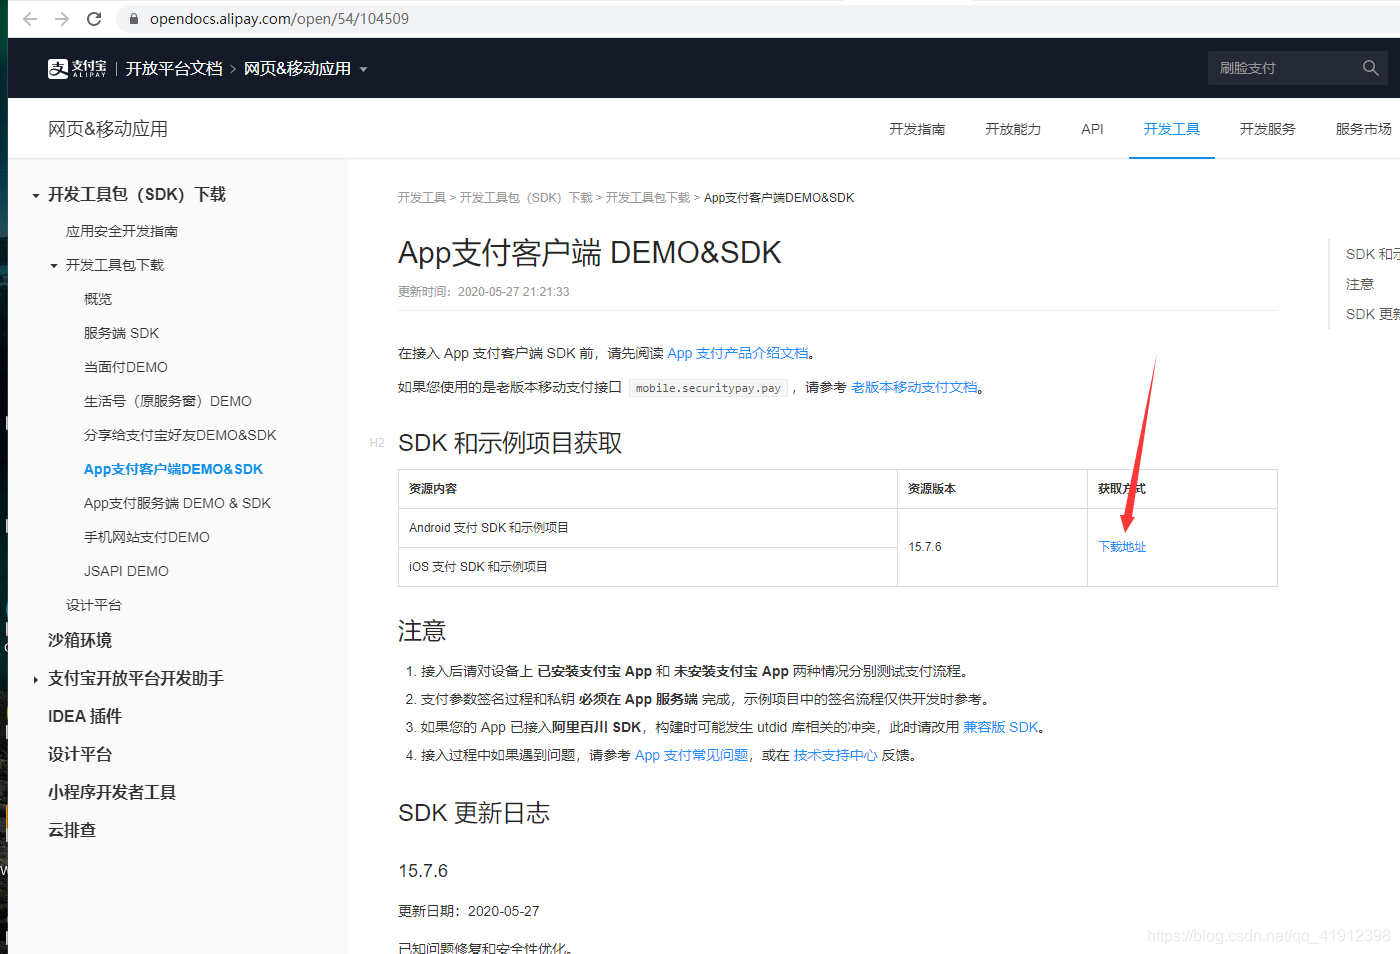
Task: Open 手机网站支付DEMO sidebar item
Action: 147,537
